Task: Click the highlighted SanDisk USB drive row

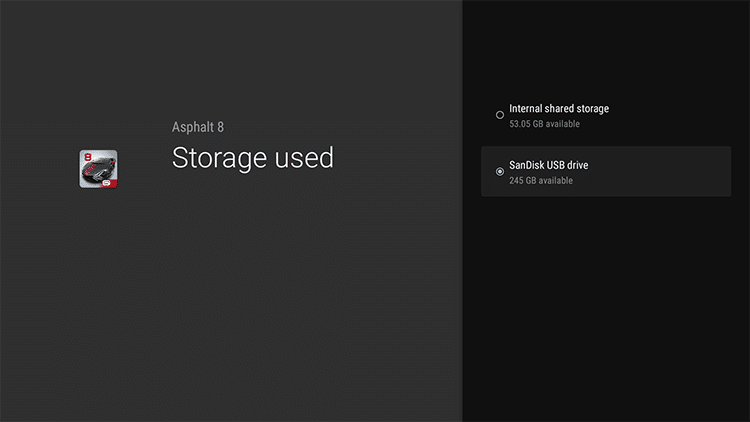Action: 606,171
